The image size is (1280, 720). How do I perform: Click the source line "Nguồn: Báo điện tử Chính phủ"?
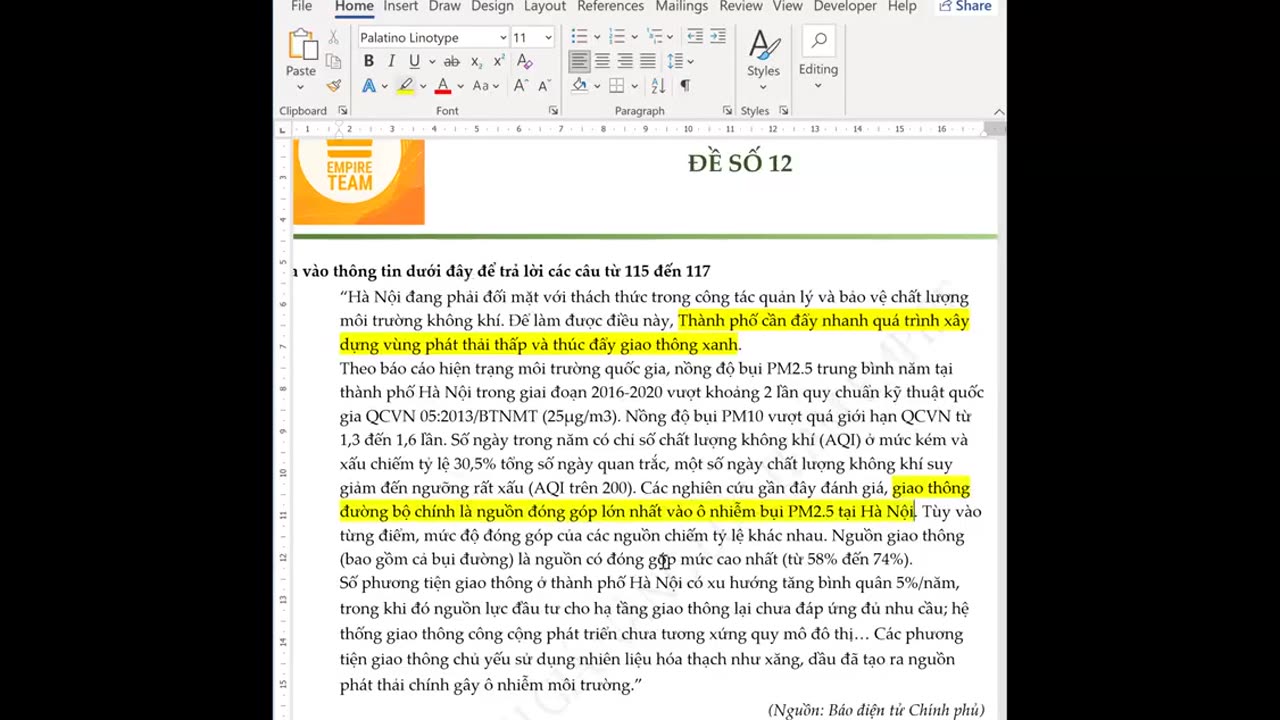[x=876, y=710]
